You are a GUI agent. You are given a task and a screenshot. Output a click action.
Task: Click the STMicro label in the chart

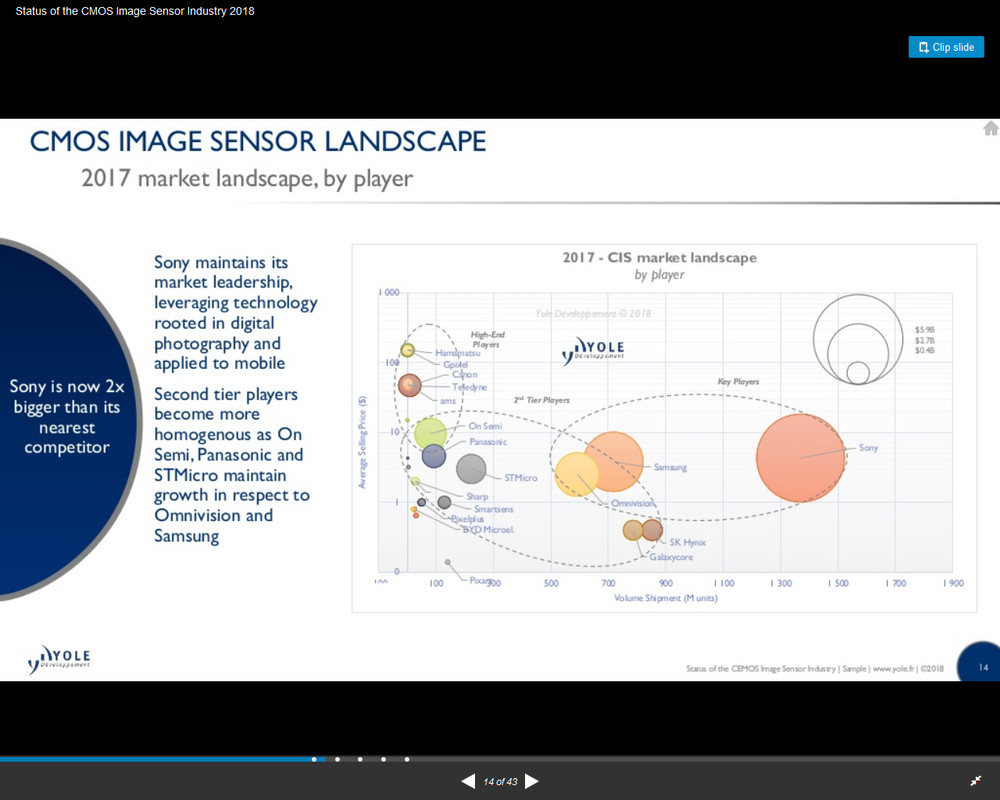(520, 477)
